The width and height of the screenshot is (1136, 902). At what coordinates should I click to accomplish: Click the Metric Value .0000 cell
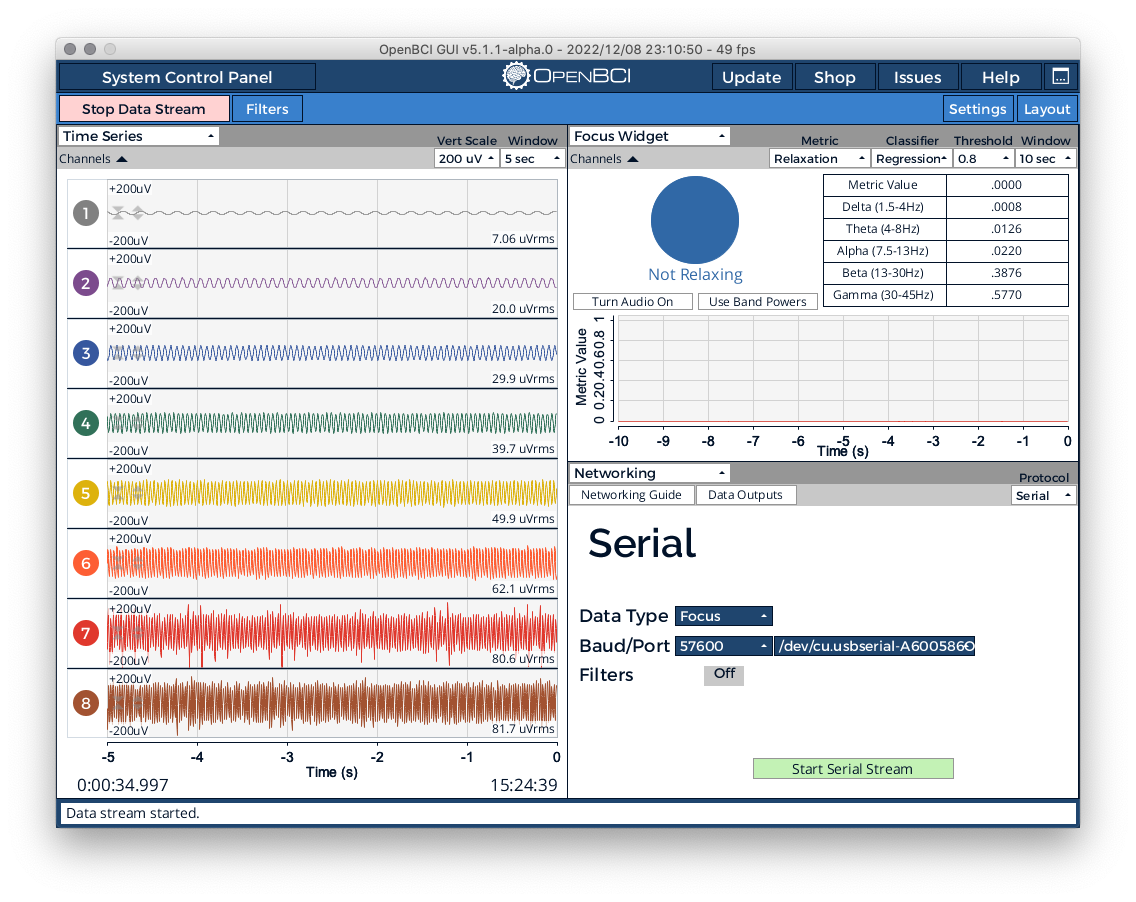pyautogui.click(x=1007, y=185)
